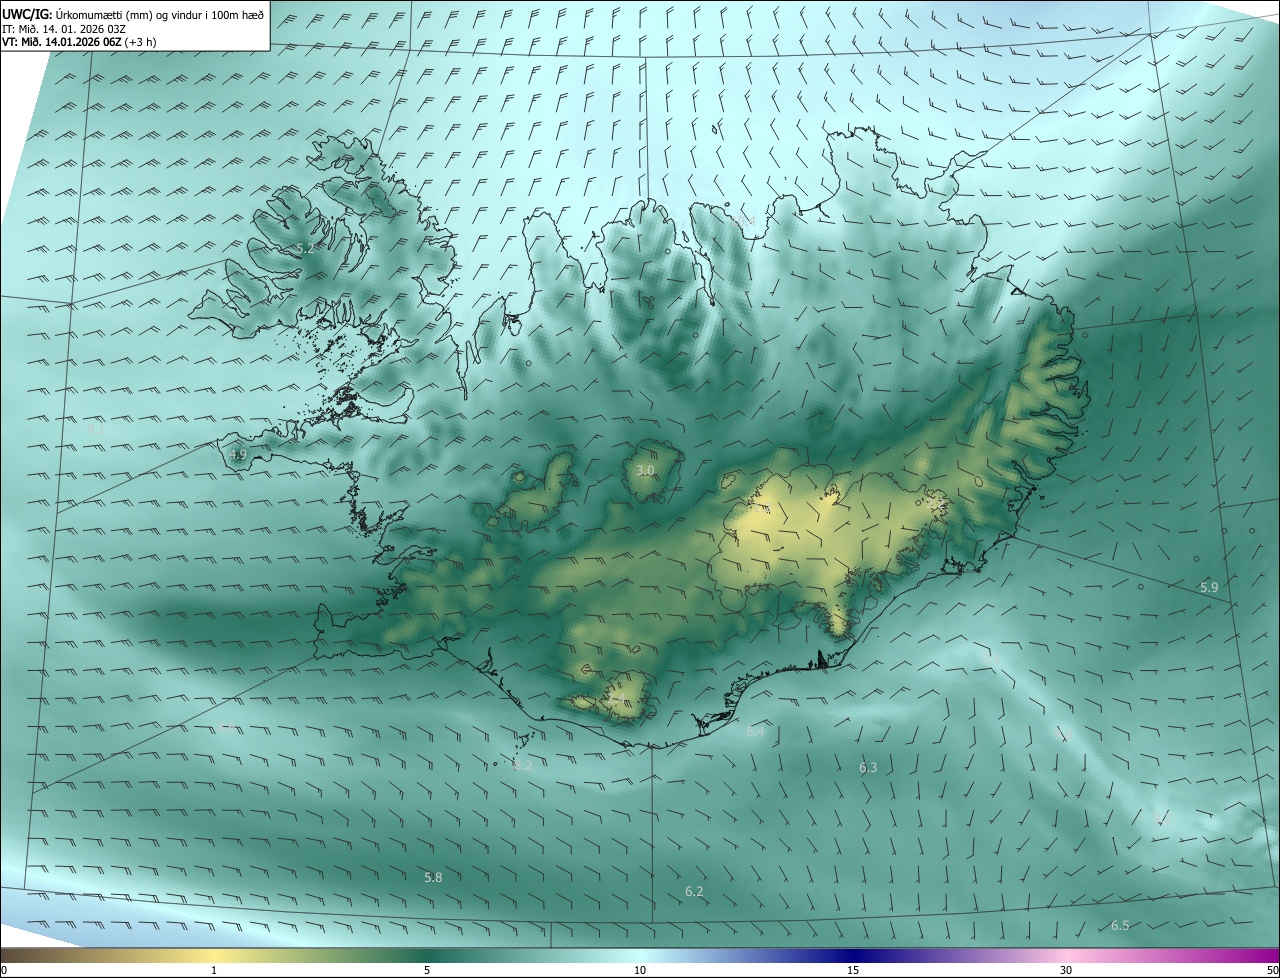The image size is (1280, 978).
Task: Click the 8.2 value on the map
Action: coord(523,765)
